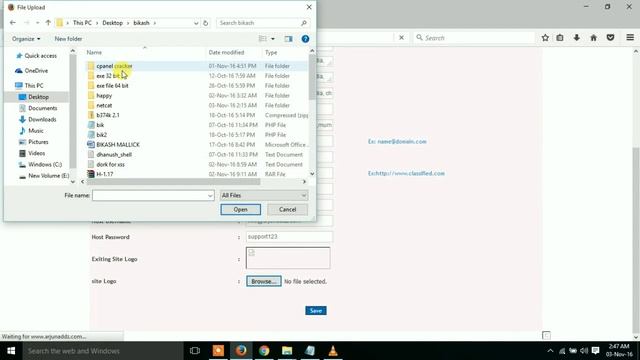
Task: Open recent locations dropdown arrow
Action: tap(38, 23)
